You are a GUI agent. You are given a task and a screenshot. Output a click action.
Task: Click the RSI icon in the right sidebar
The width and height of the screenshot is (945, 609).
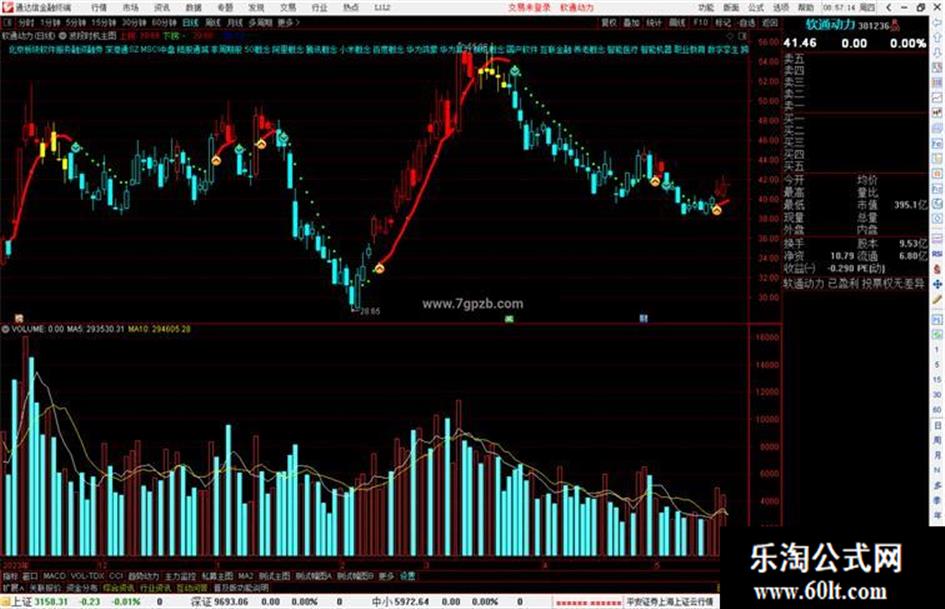937,254
